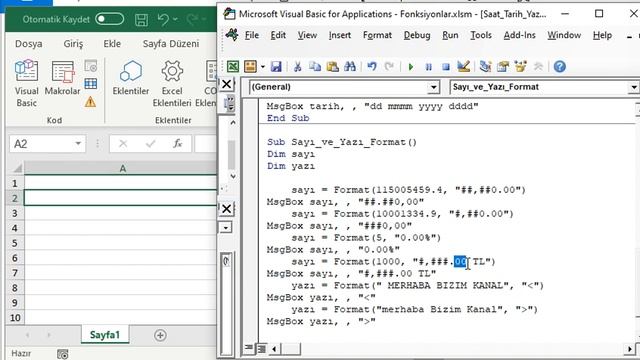Expand the (General) object dropdown
This screenshot has height=360, width=640.
[433, 87]
